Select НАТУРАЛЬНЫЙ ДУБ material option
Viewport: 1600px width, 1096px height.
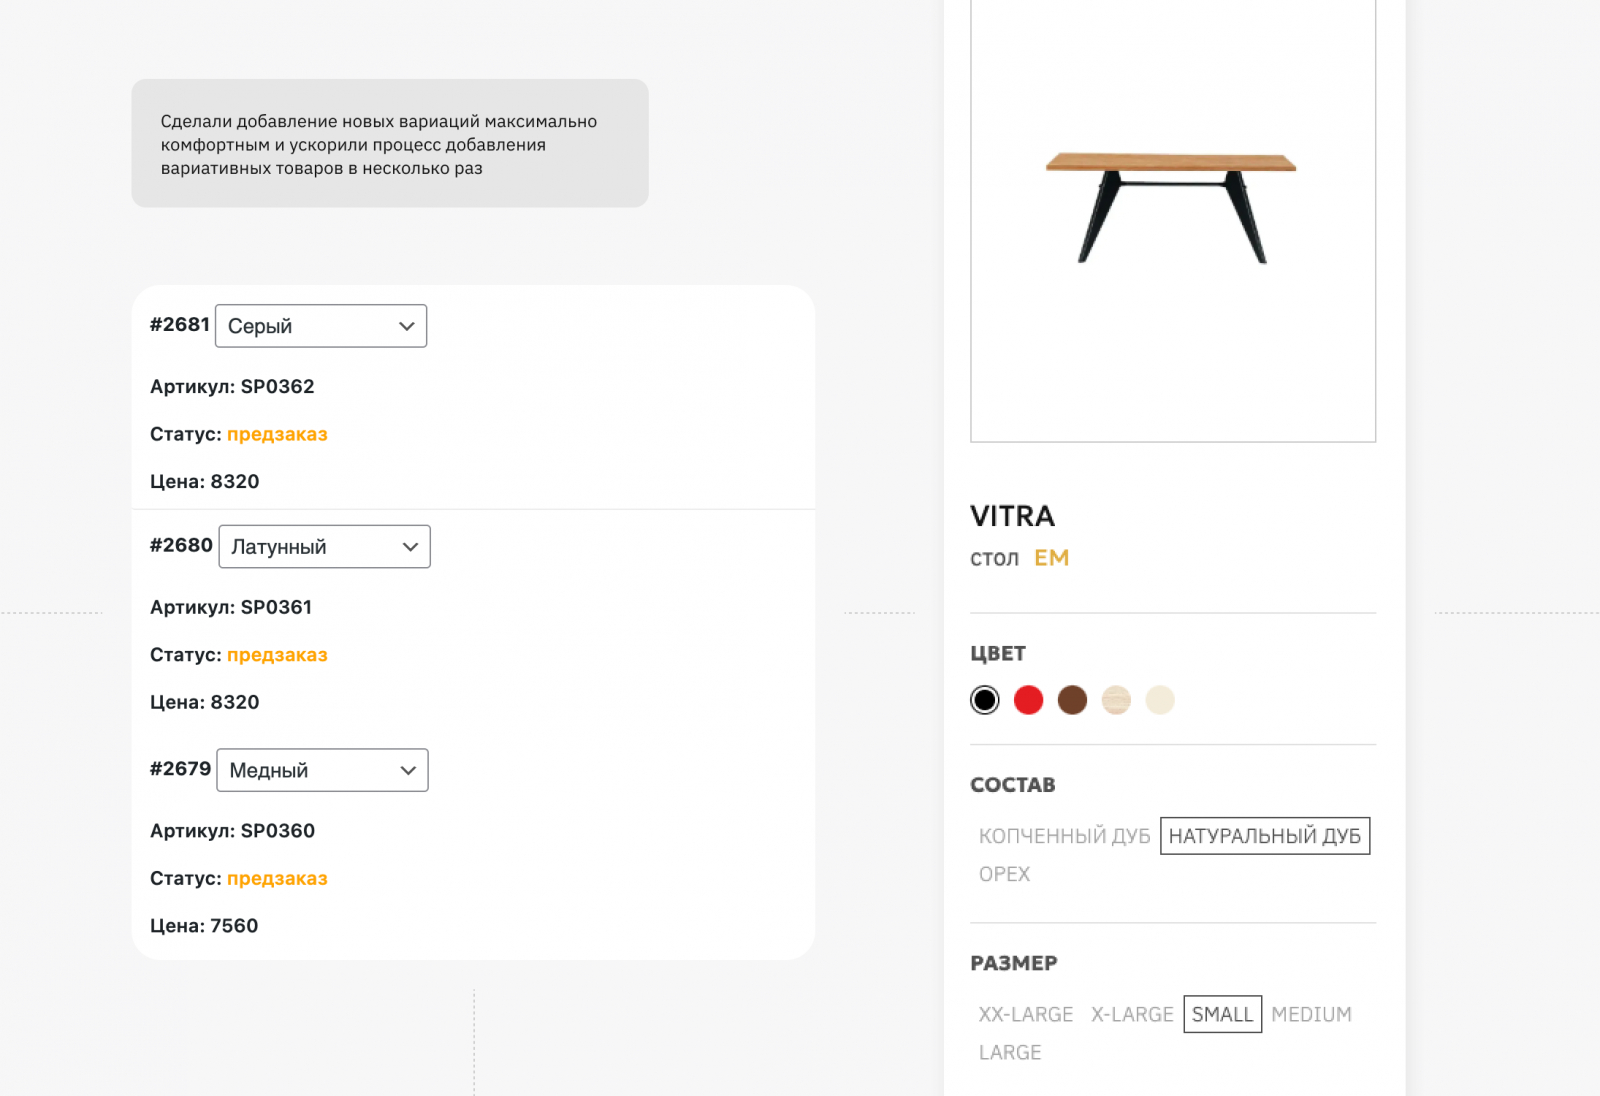pos(1264,836)
